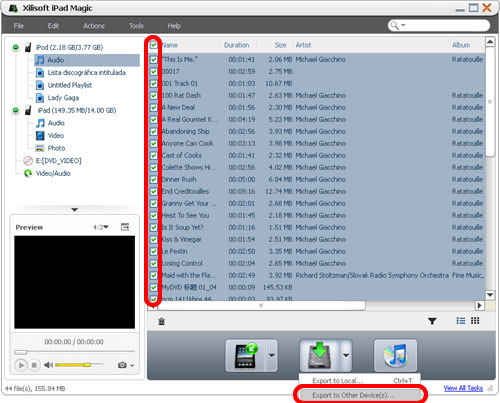Click the Copy to iPad device icon button
The height and width of the screenshot is (403, 500).
(246, 356)
